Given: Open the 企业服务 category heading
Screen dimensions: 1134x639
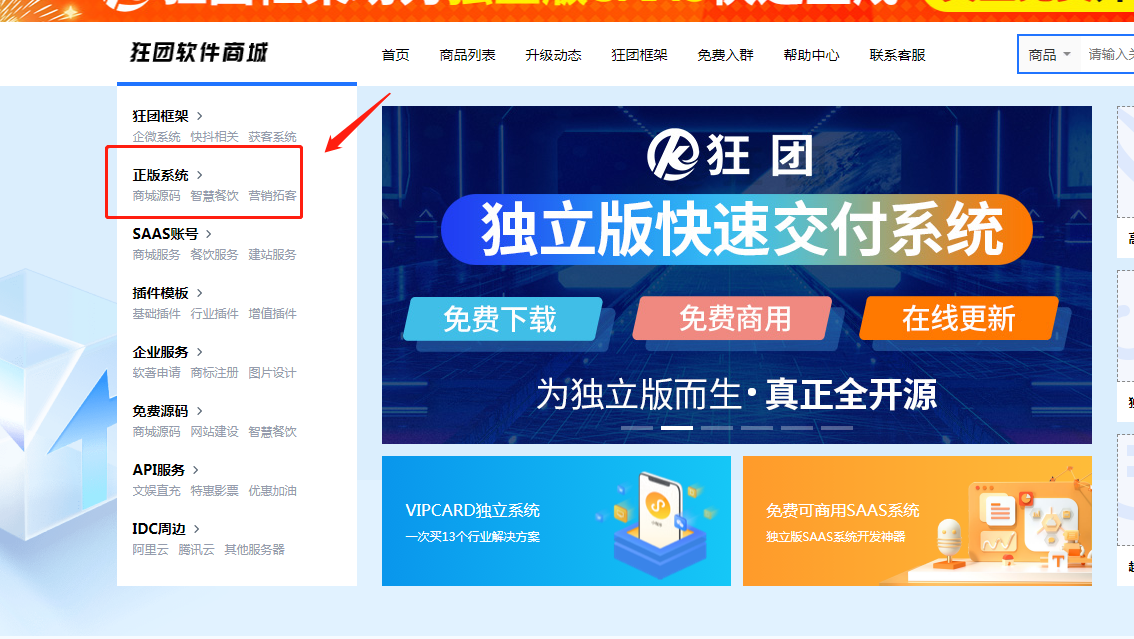Looking at the screenshot, I should point(161,352).
